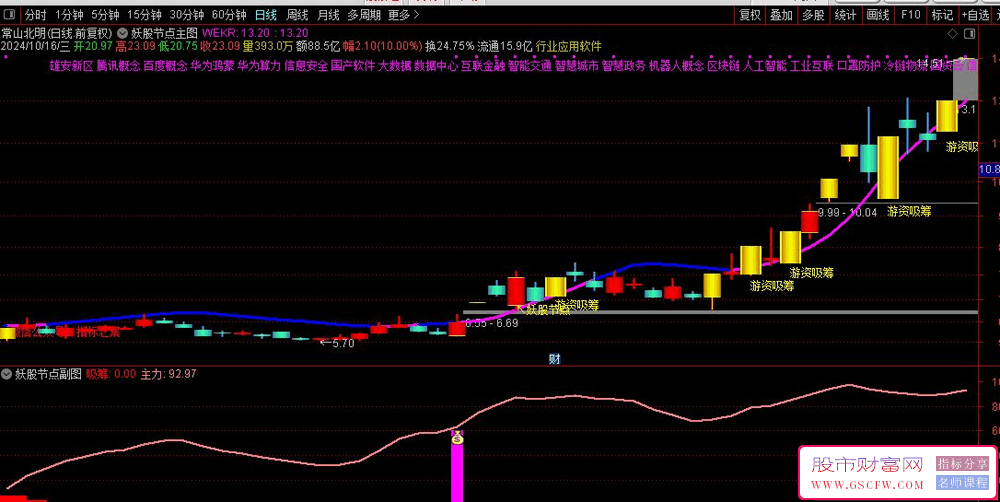Toggle the left side panel icon
The image size is (1000, 502).
[x=10, y=15]
